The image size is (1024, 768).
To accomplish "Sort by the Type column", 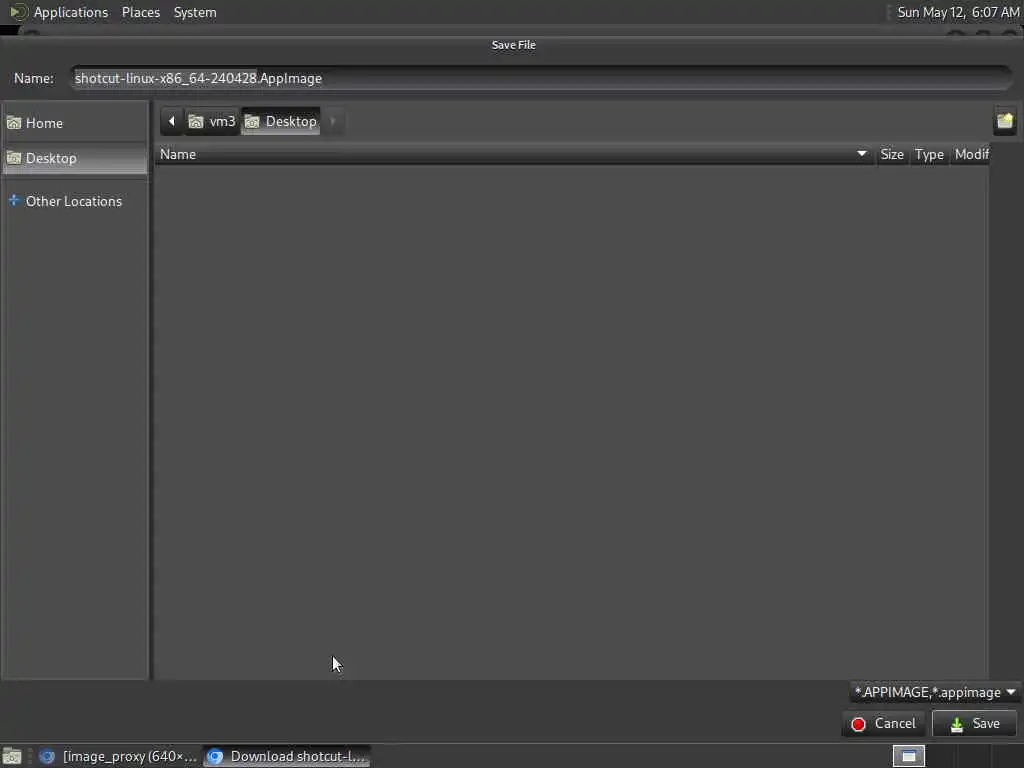I will click(x=929, y=154).
